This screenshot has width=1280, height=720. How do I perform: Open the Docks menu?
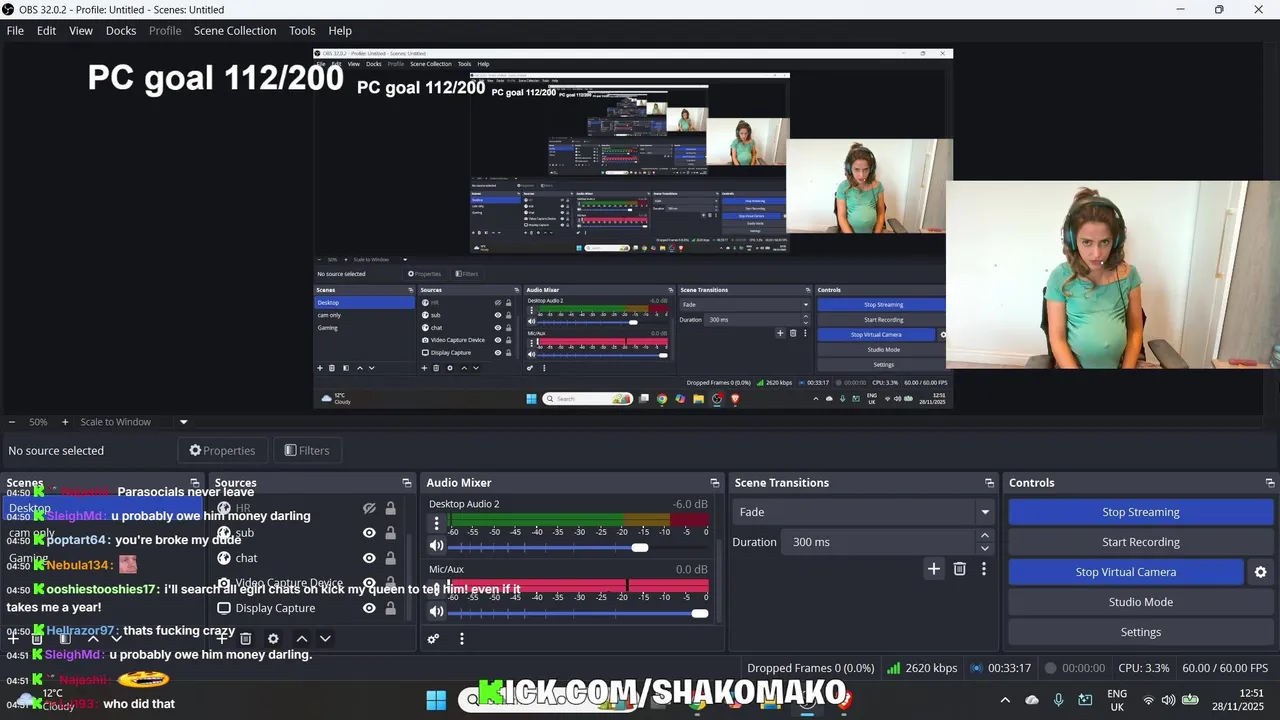pyautogui.click(x=121, y=31)
